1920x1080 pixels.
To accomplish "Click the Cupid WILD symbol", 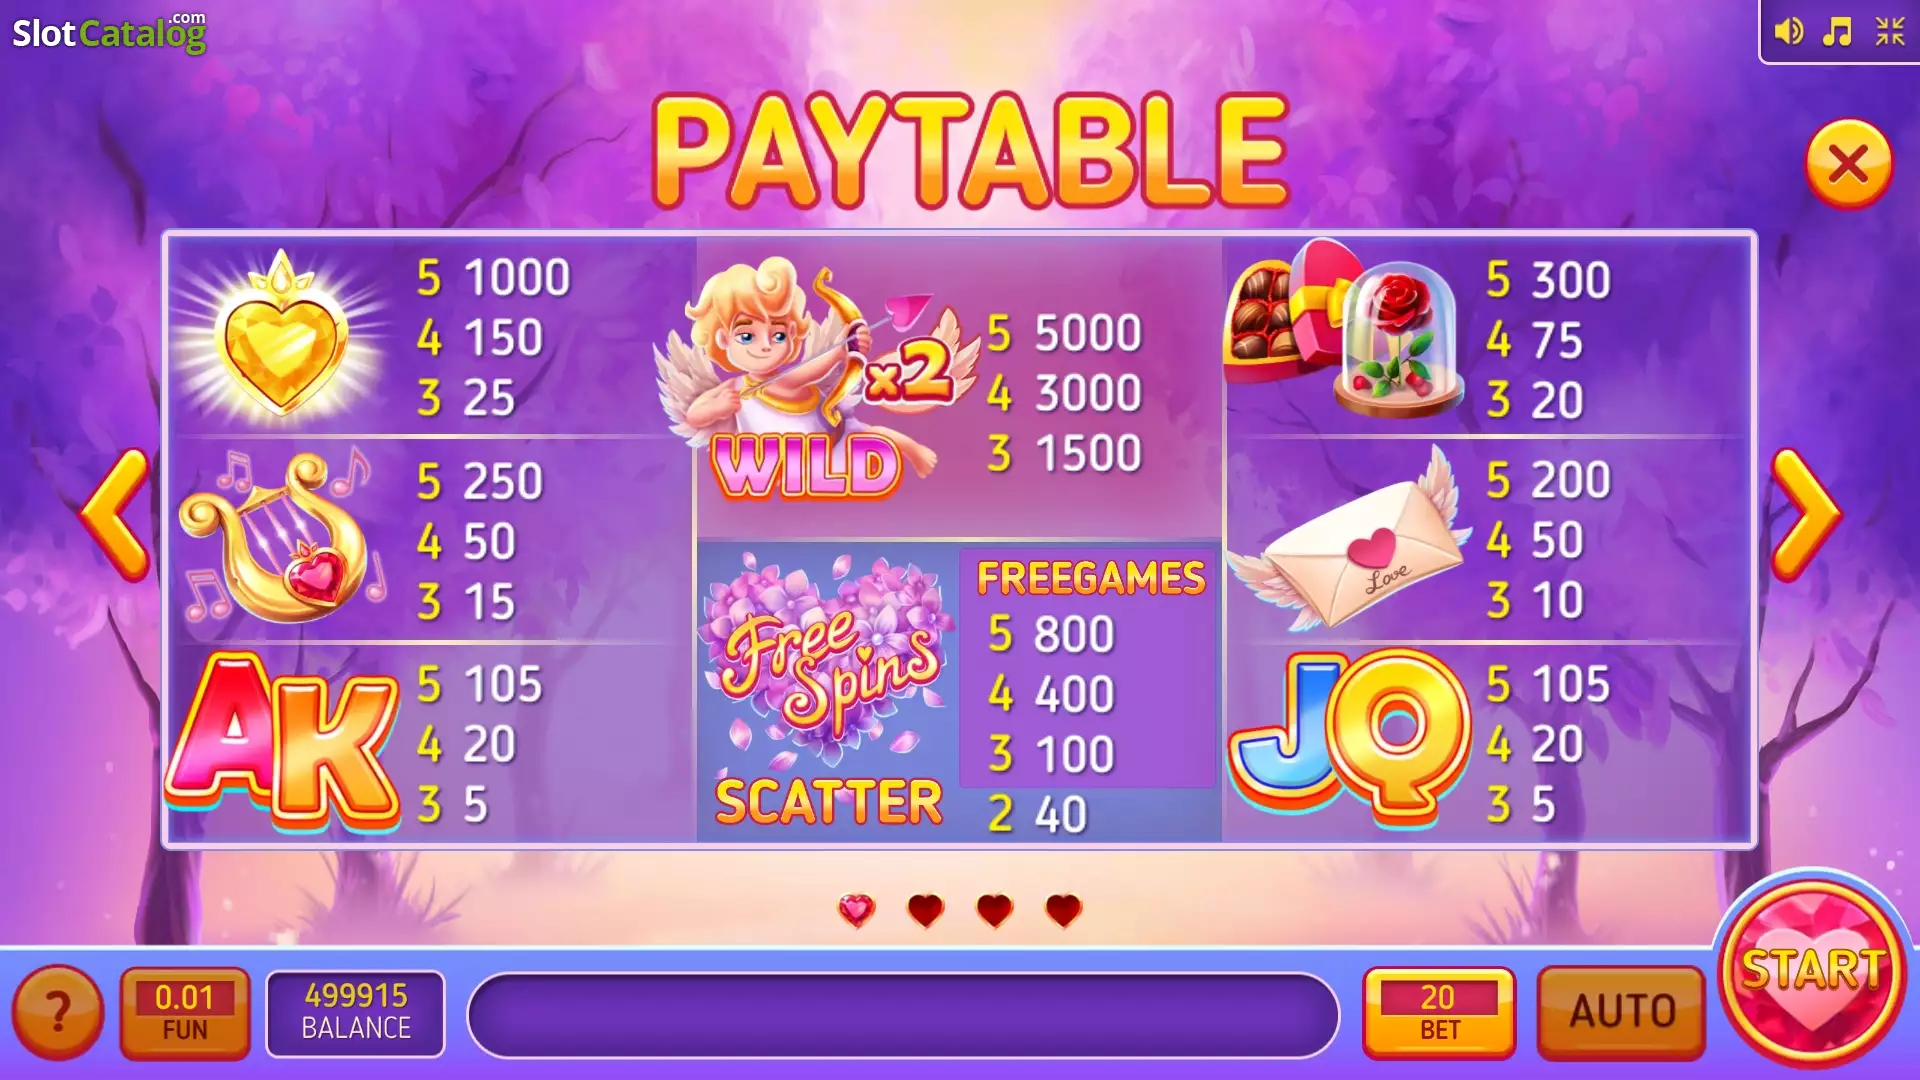I will (815, 380).
